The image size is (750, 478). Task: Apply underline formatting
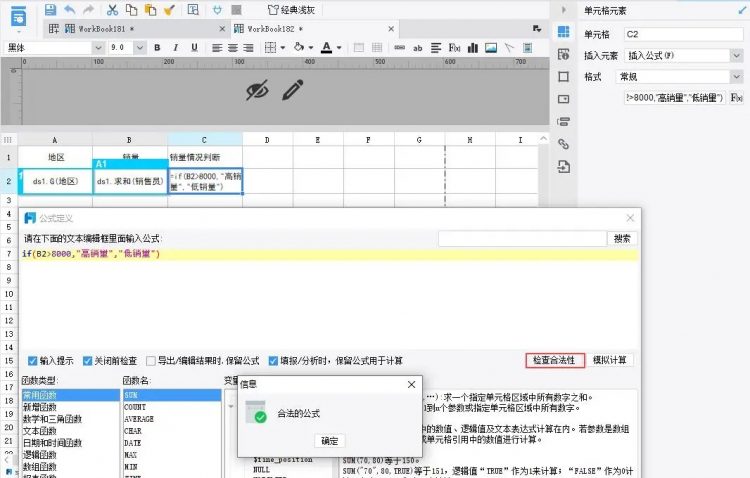tap(194, 47)
